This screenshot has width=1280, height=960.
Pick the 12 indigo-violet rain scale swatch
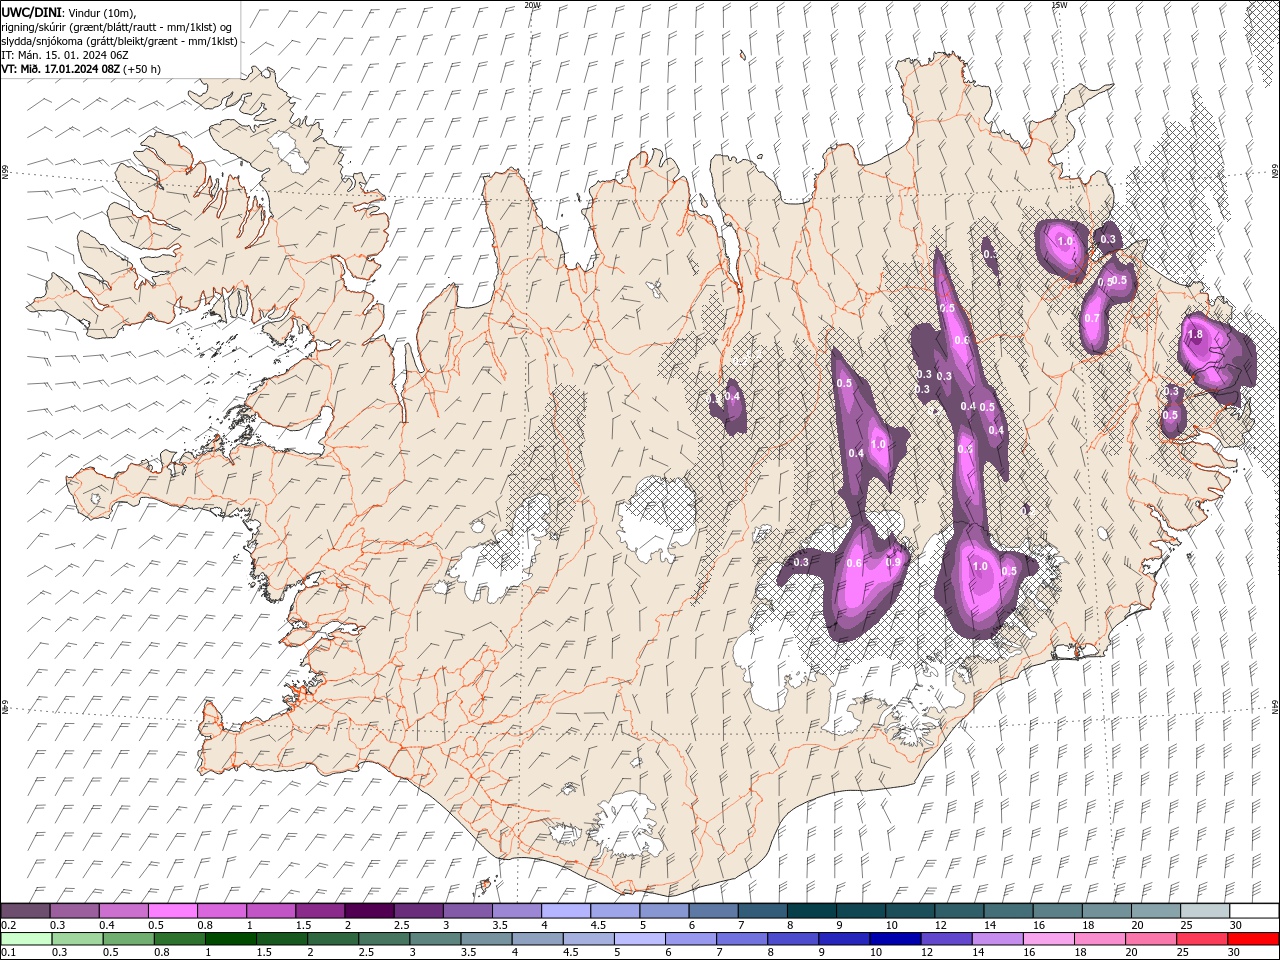pos(945,939)
